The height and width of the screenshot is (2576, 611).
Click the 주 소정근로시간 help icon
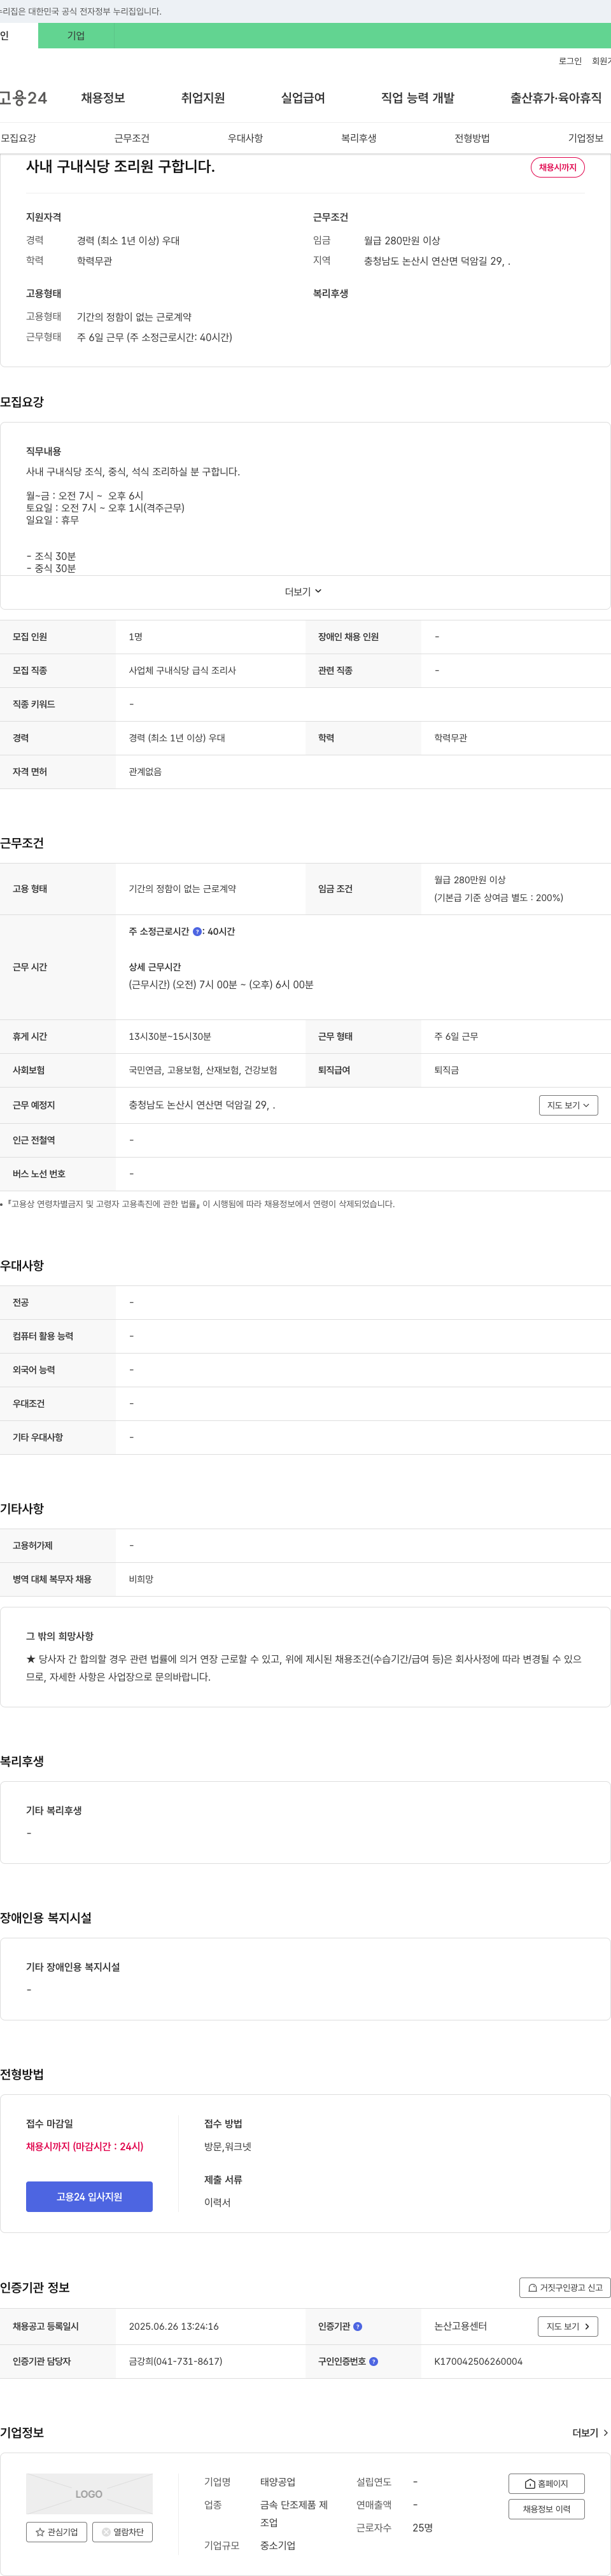click(x=197, y=931)
